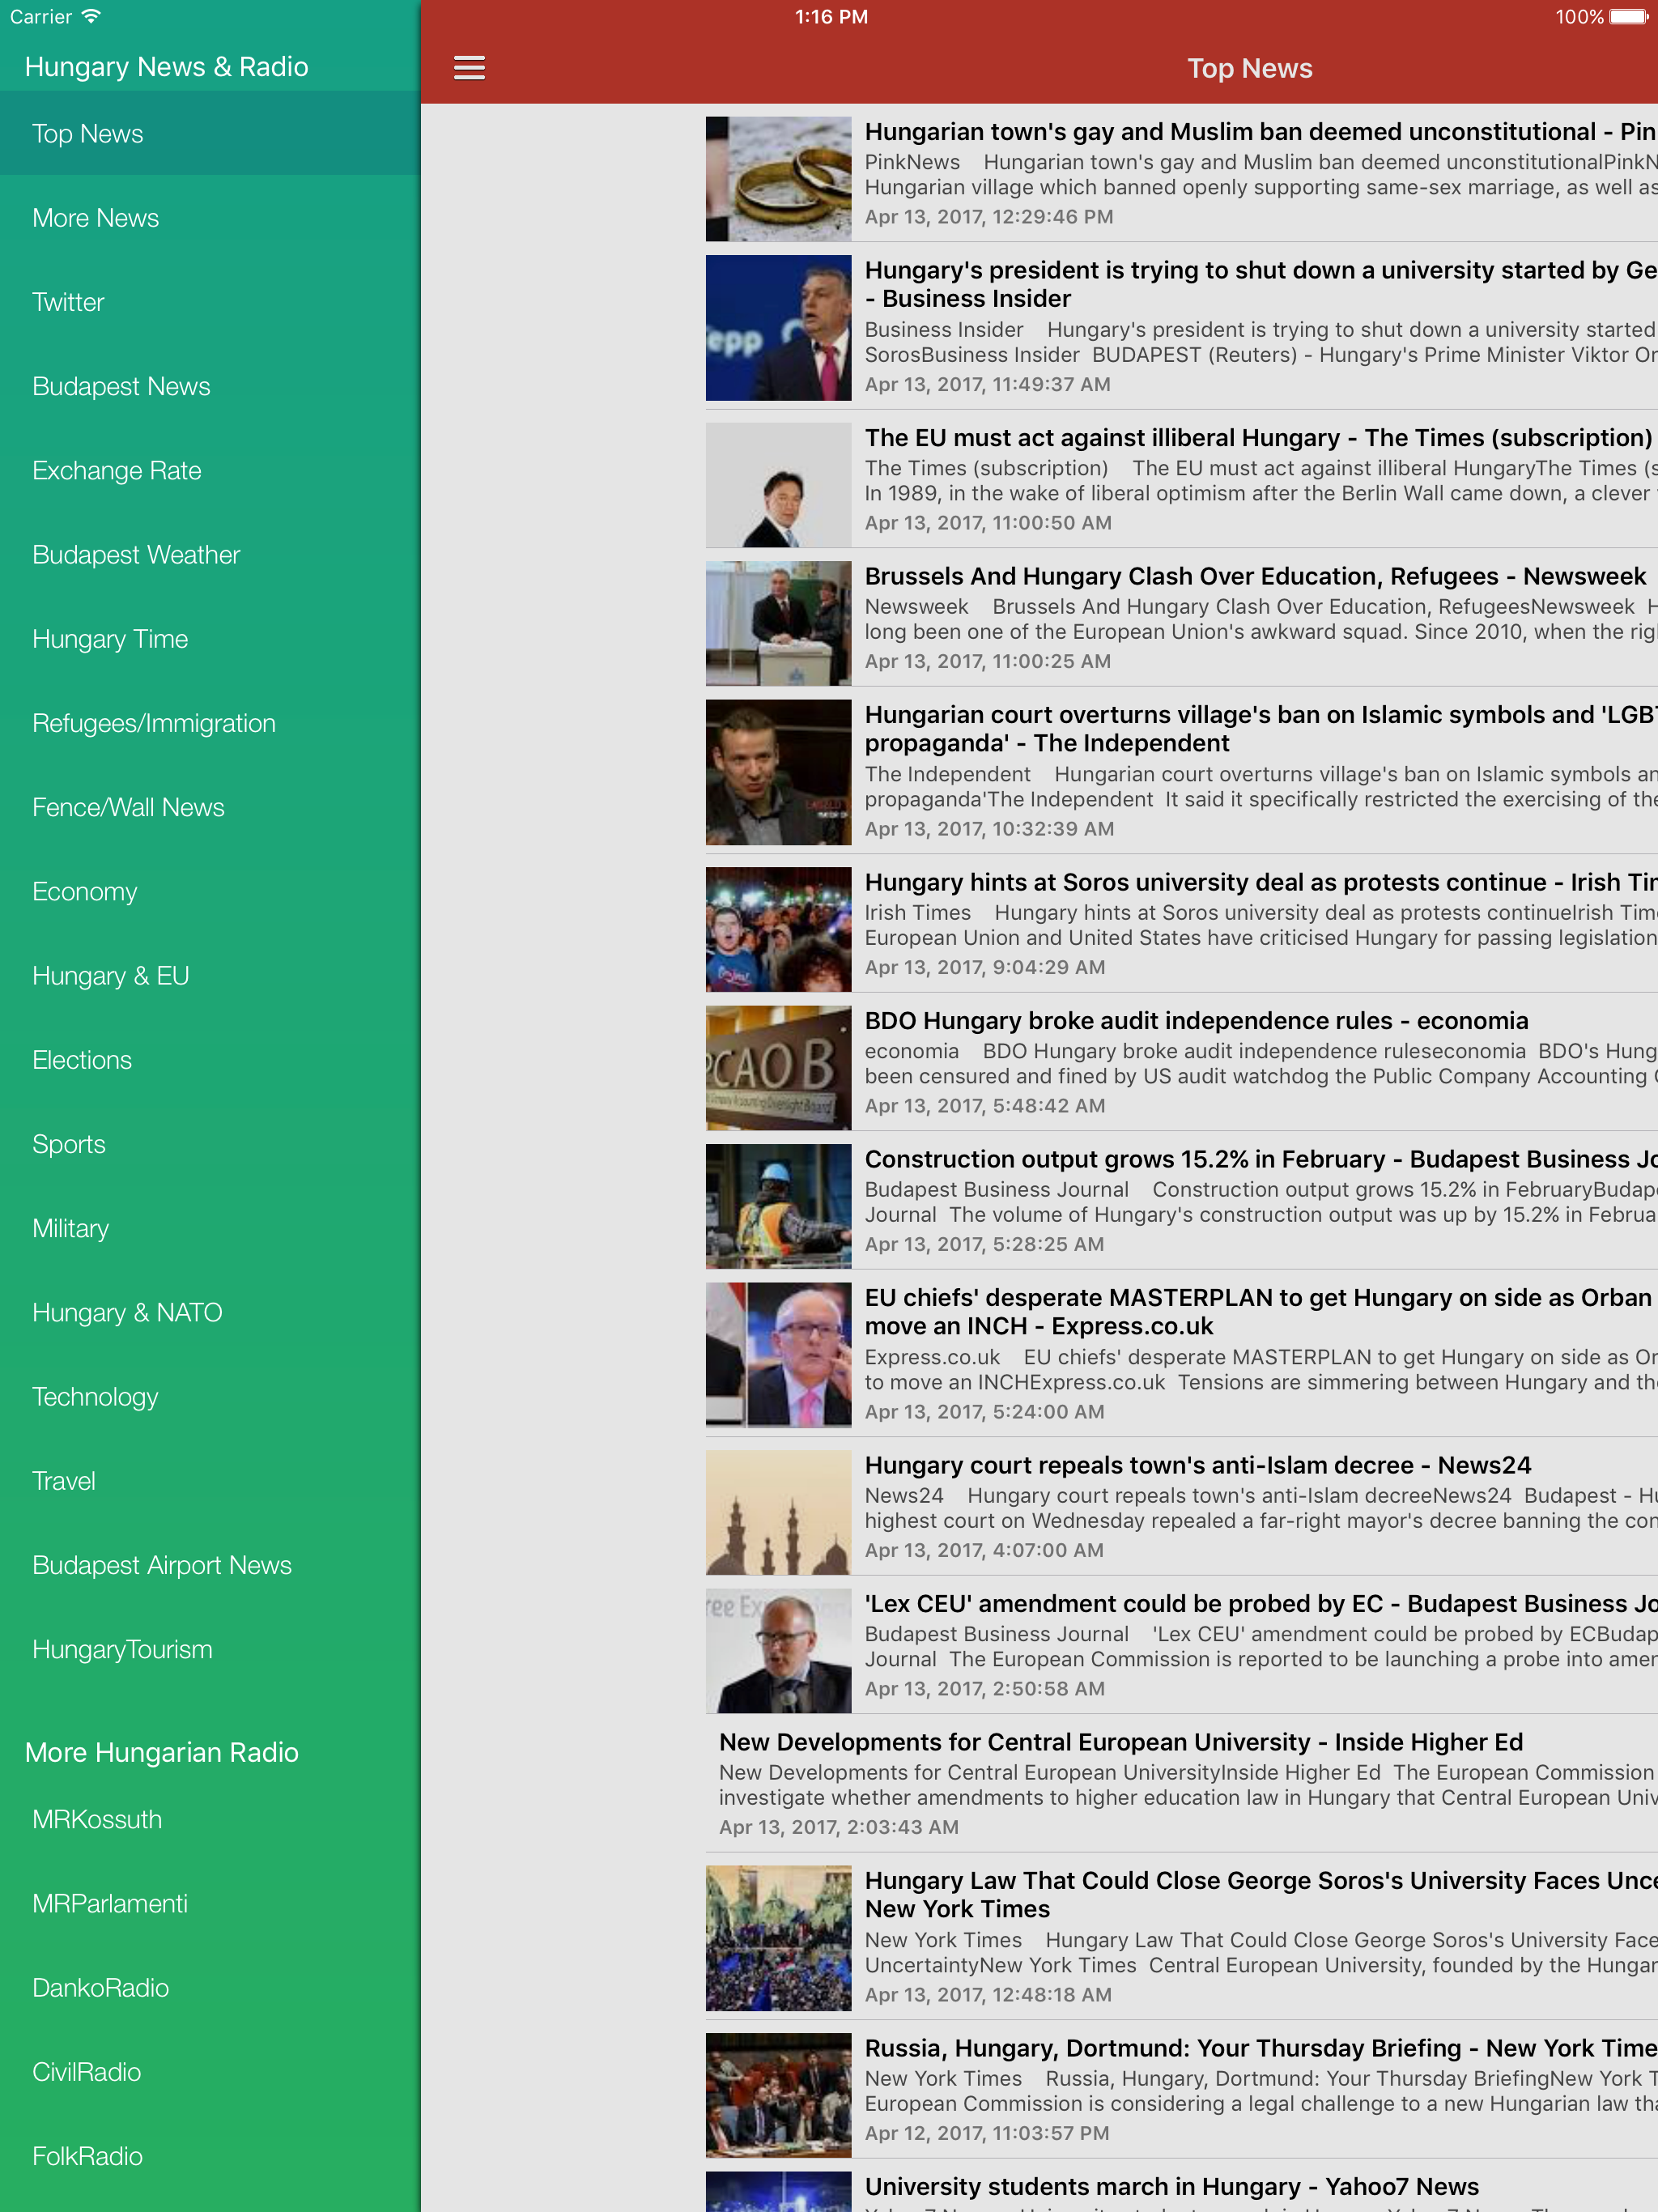Play MRParlamenti radio station
Image resolution: width=1658 pixels, height=2212 pixels.
click(210, 1903)
